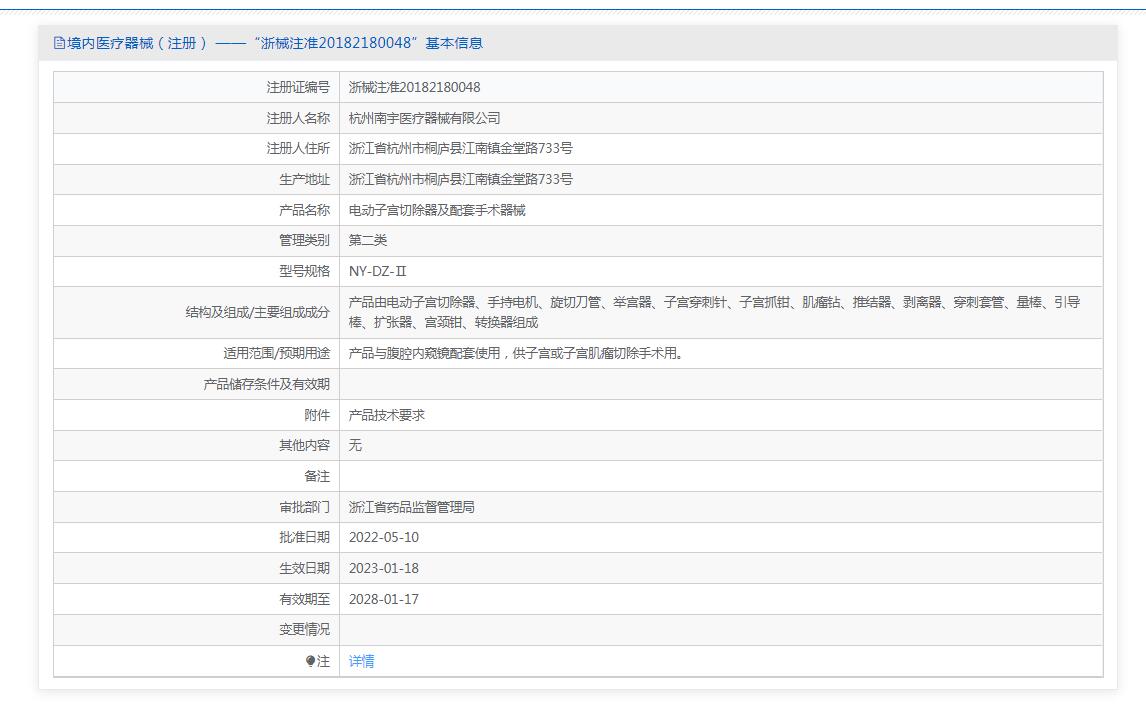
Task: Click attachment value 产品技术要求
Action: 386,415
